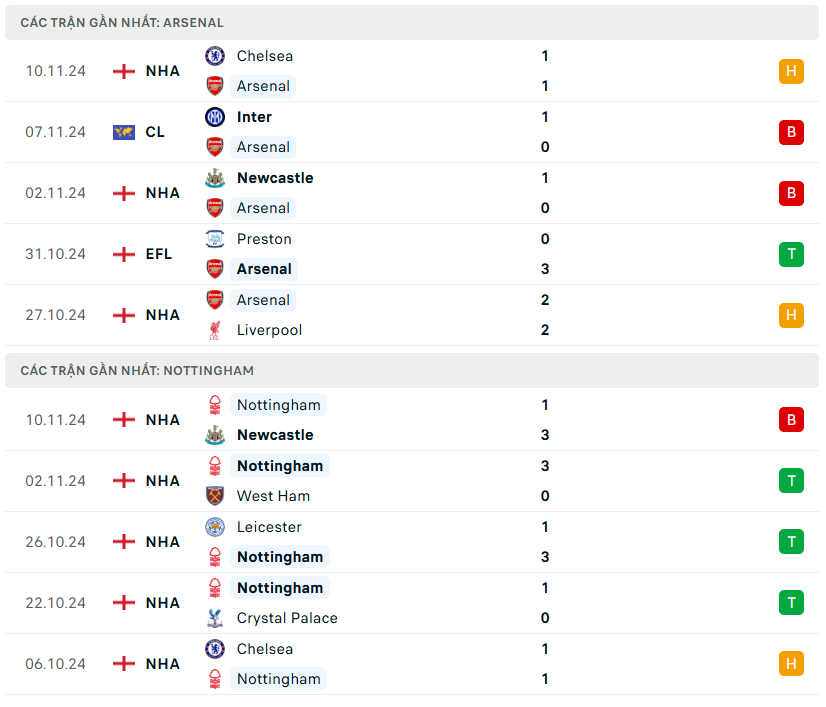
Task: Click the Preston club crest icon
Action: (x=215, y=239)
